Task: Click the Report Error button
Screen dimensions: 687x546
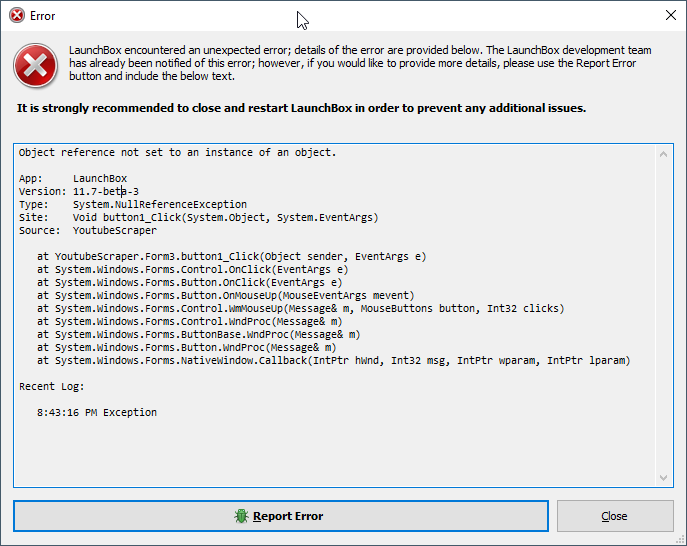Action: click(x=281, y=516)
